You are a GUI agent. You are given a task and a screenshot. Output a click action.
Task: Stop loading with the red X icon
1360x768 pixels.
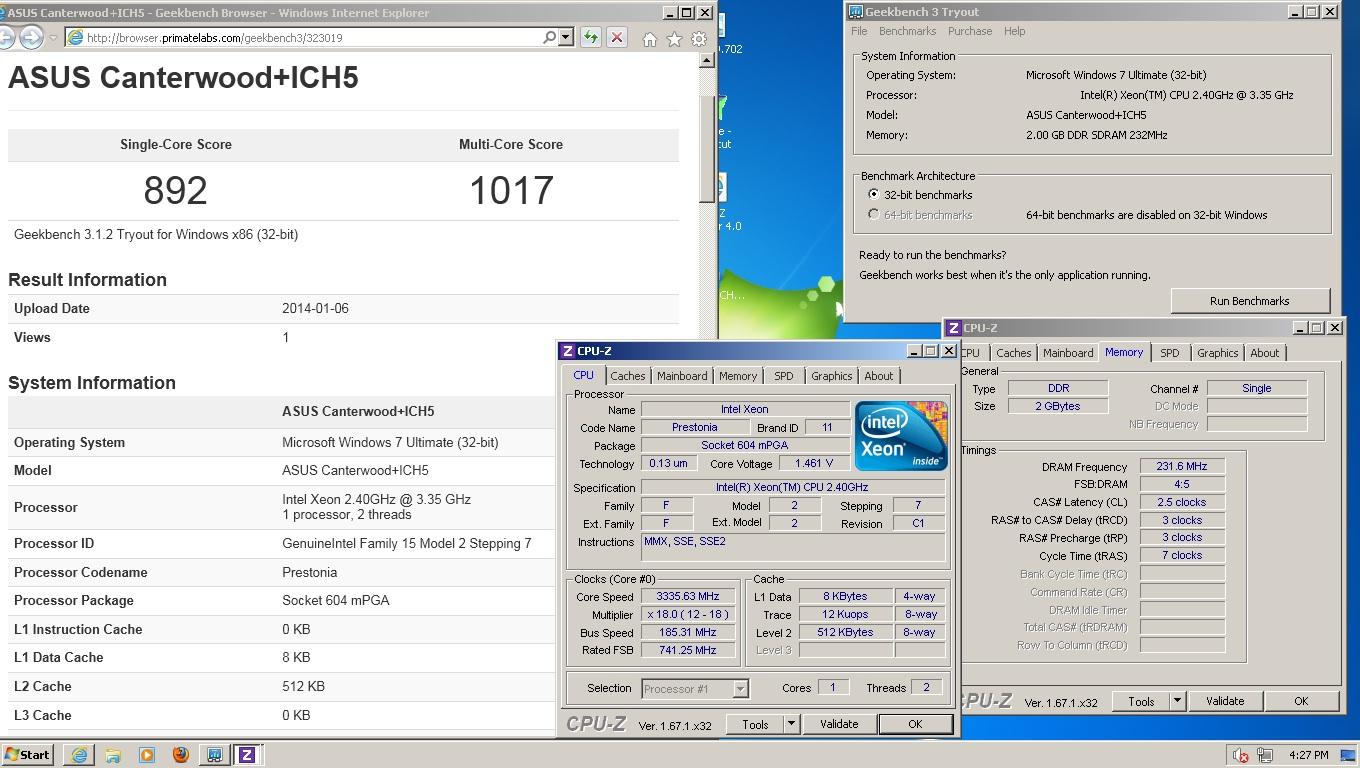point(617,38)
